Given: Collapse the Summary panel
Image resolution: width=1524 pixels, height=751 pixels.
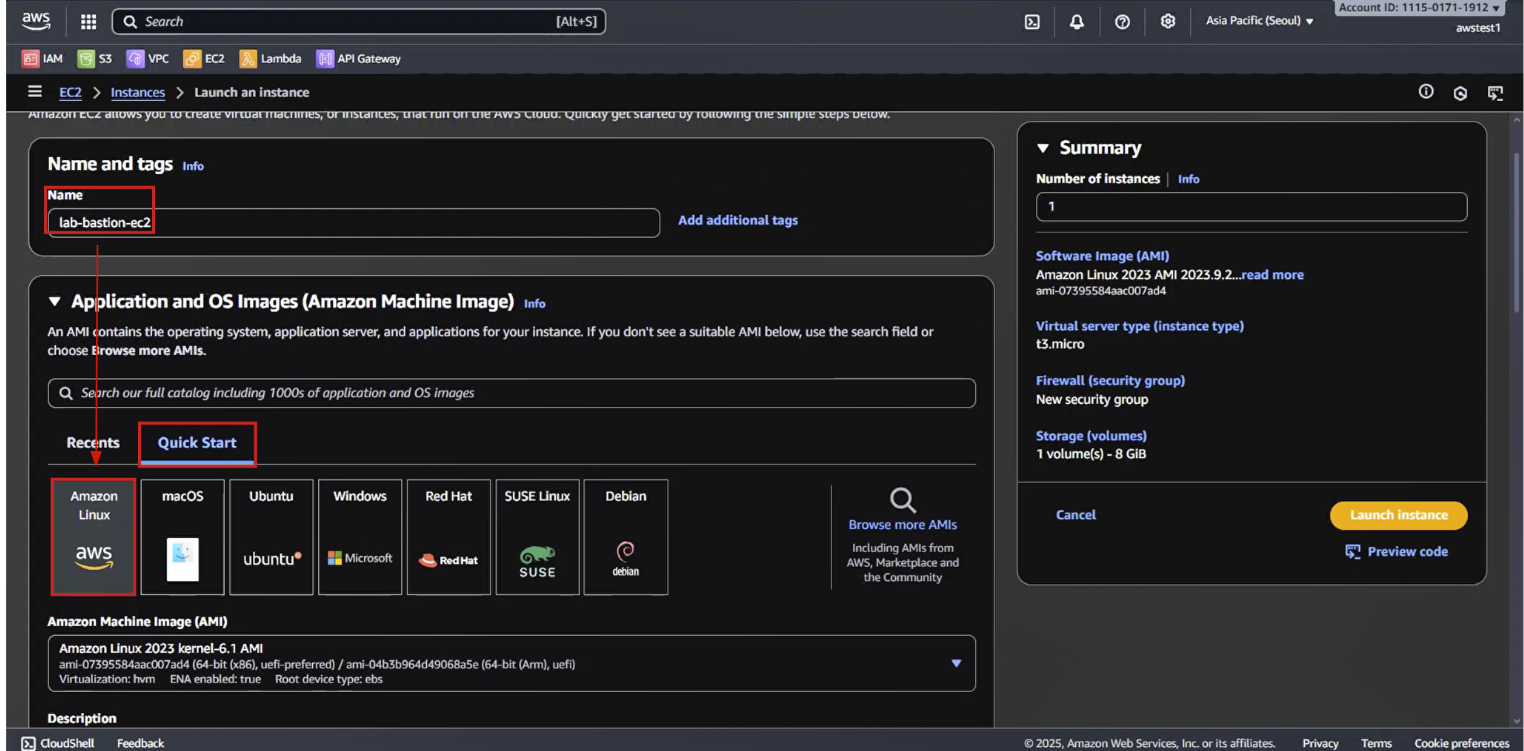Looking at the screenshot, I should [x=1043, y=148].
